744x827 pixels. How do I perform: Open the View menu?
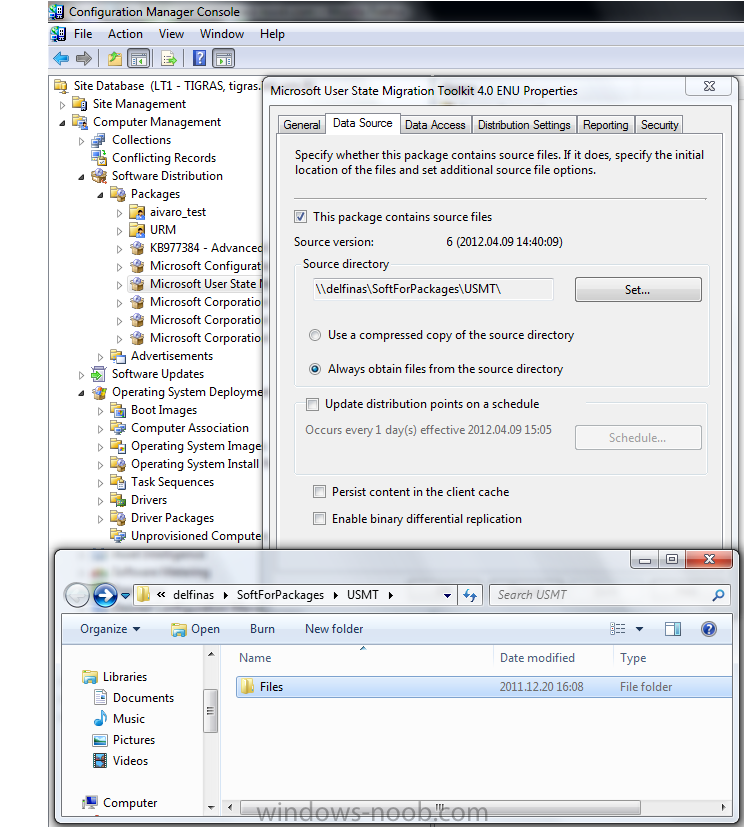coord(171,34)
